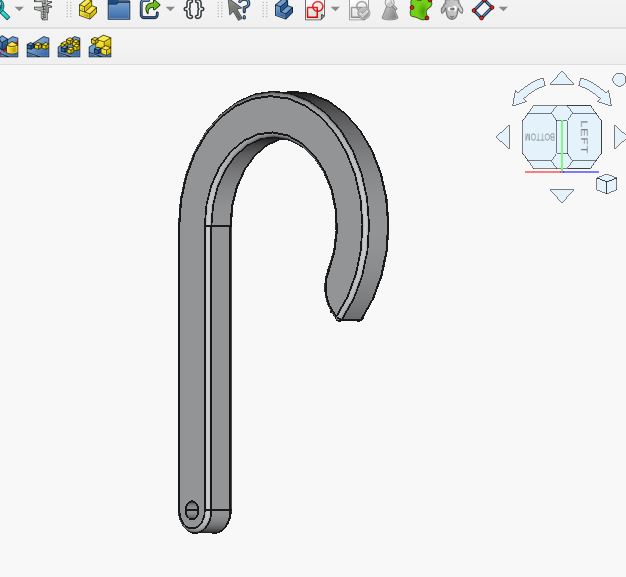Click bottom hexagonal corner of navigation cube
The height and width of the screenshot is (577, 626).
click(x=562, y=161)
